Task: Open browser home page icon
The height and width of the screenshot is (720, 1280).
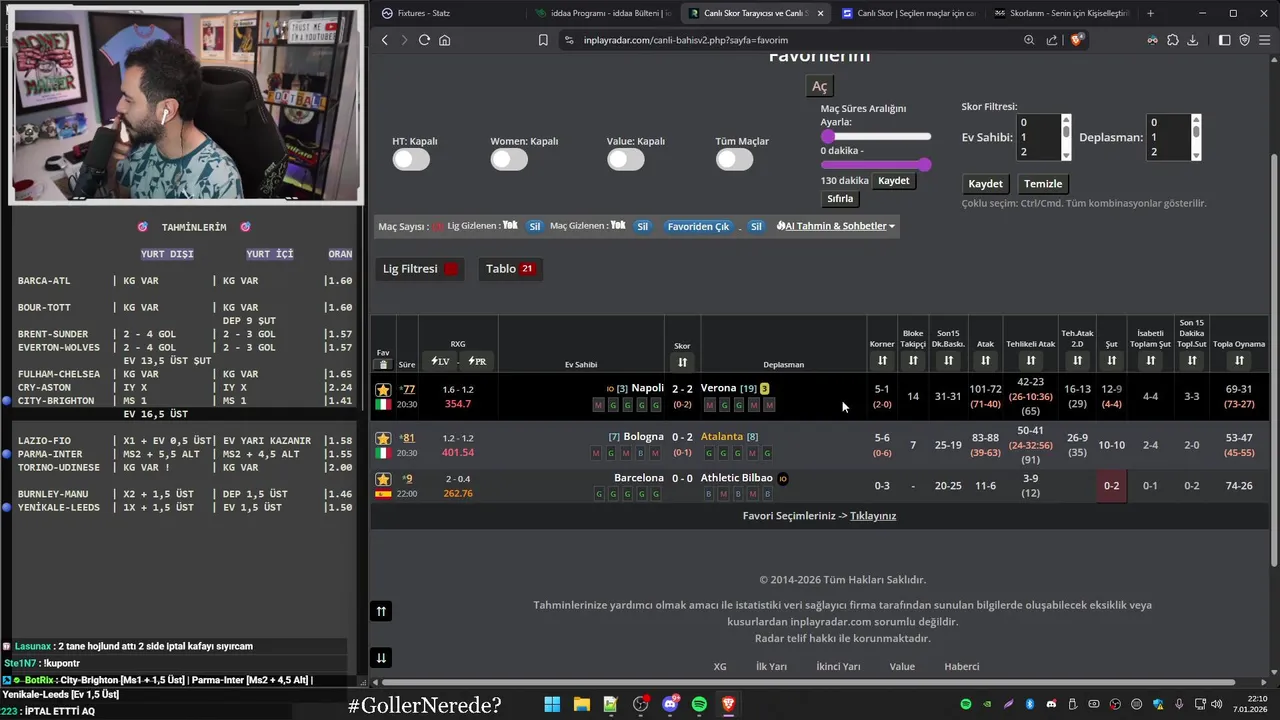Action: coord(444,40)
